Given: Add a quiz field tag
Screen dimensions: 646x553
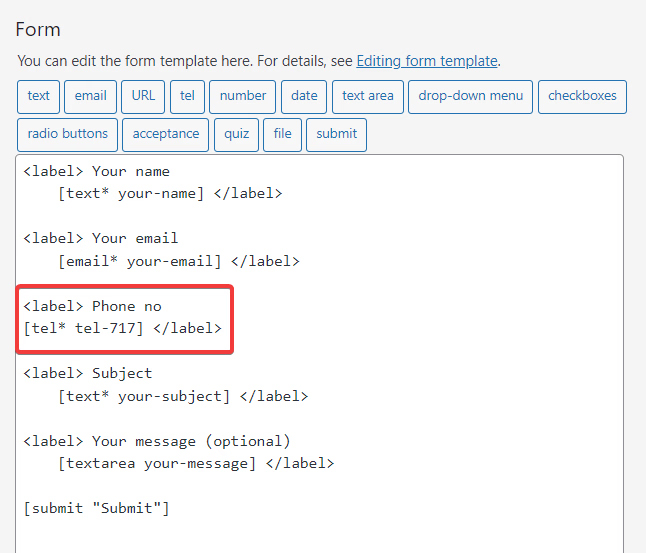Looking at the screenshot, I should (236, 135).
